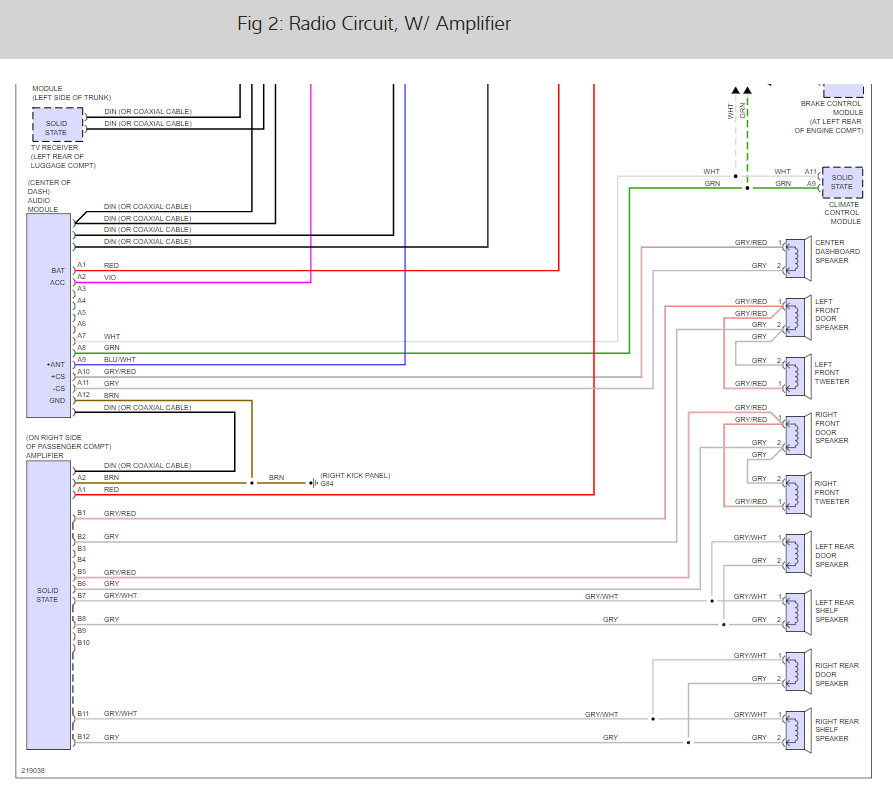Click the BAT terminal label
893x792 pixels.
click(x=58, y=270)
